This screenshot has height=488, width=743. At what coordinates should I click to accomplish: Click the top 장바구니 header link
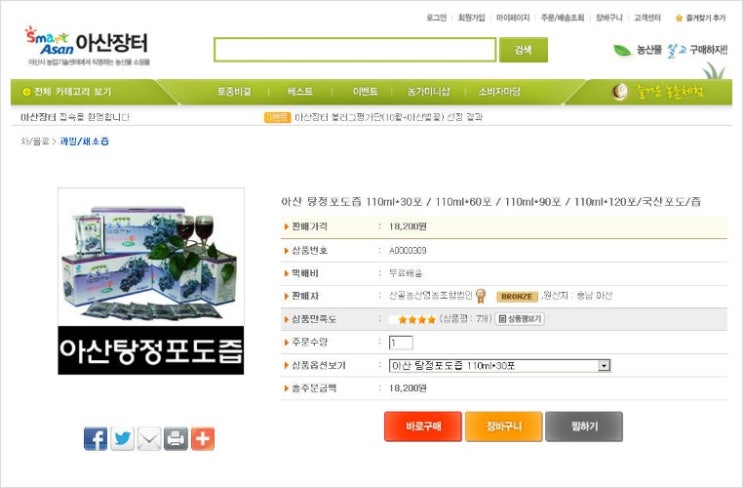pyautogui.click(x=609, y=18)
